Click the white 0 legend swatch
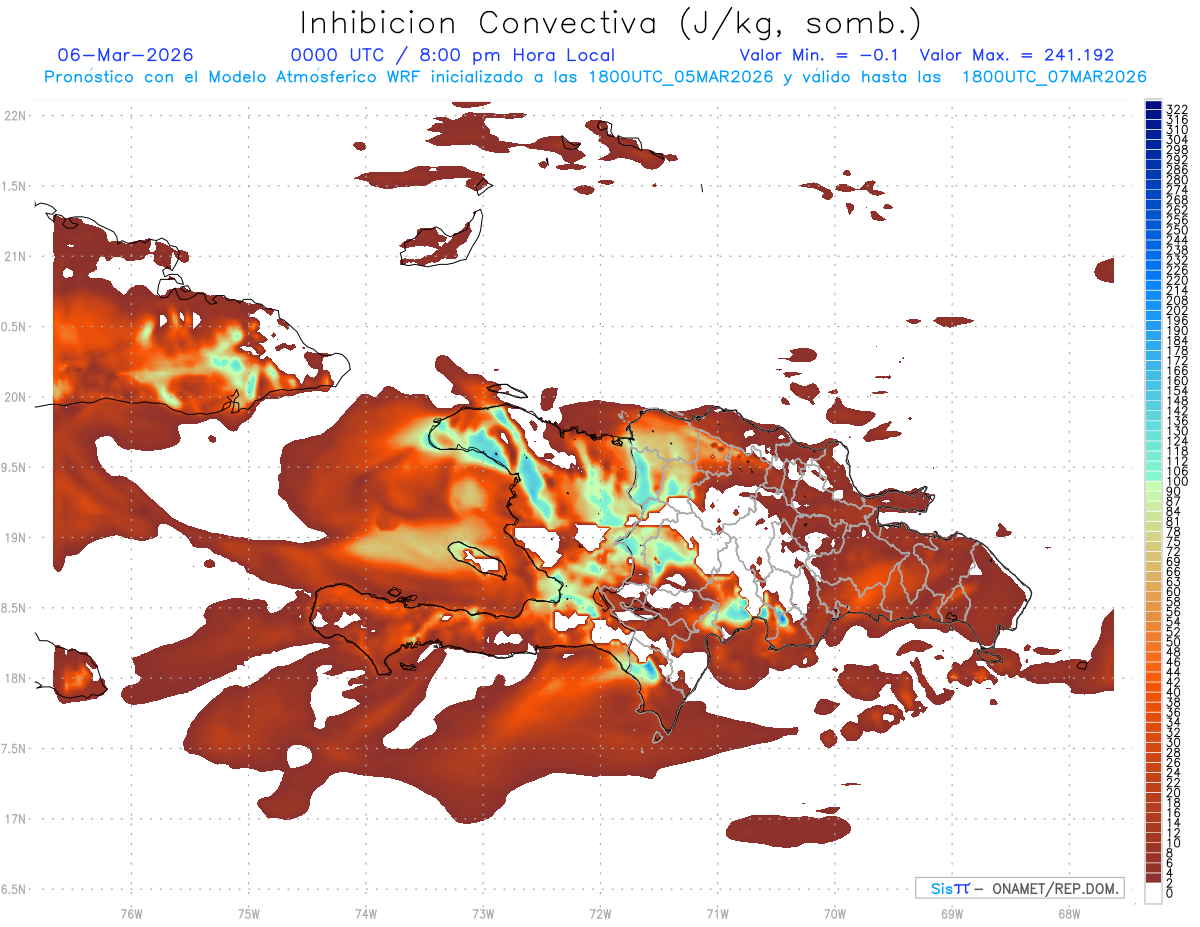 [1153, 893]
